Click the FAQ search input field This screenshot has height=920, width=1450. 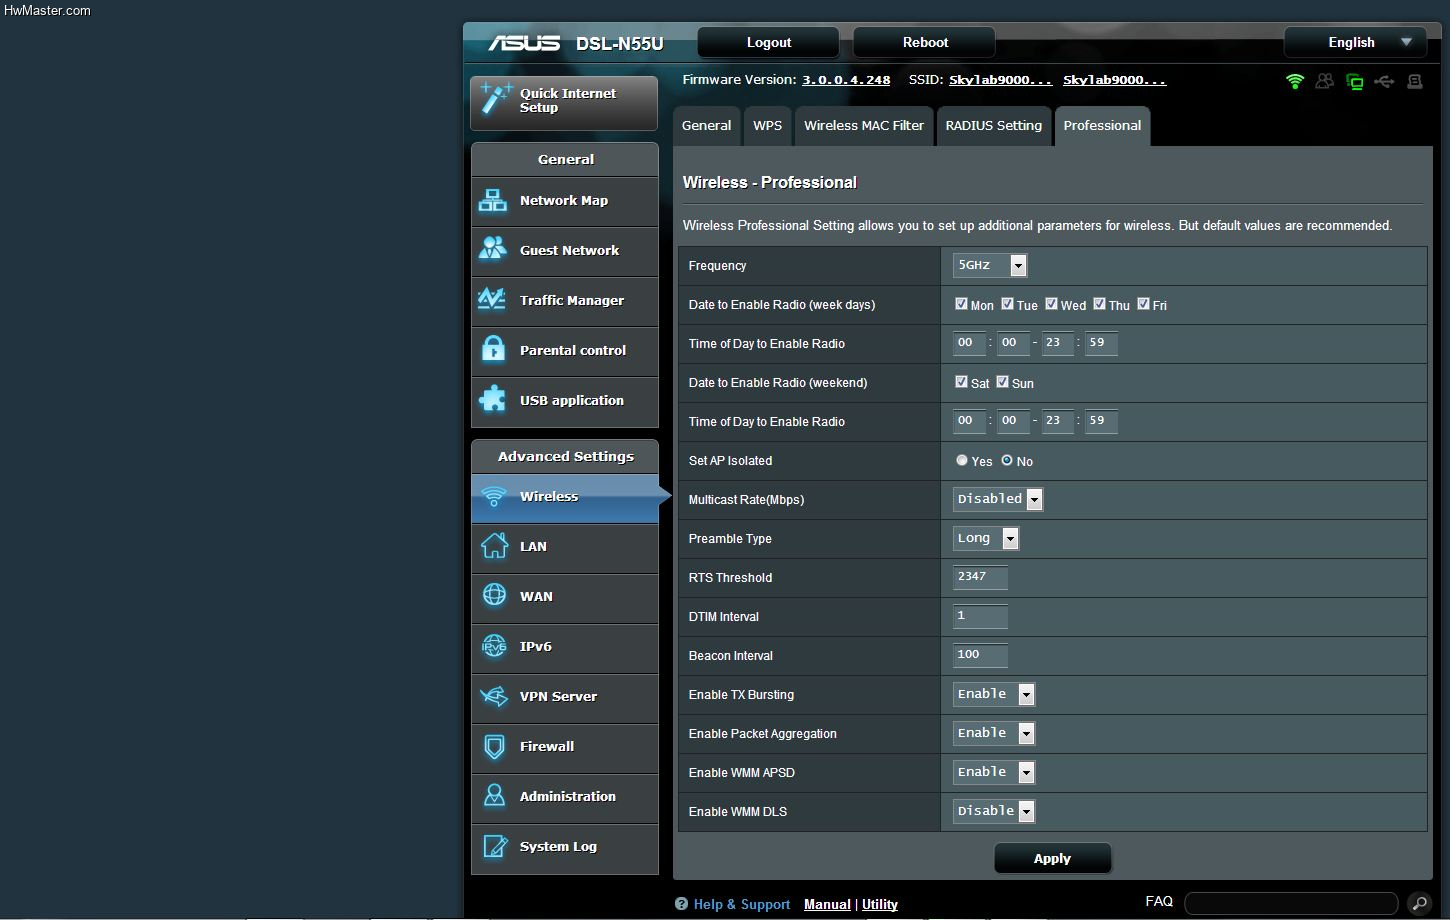[x=1291, y=904]
